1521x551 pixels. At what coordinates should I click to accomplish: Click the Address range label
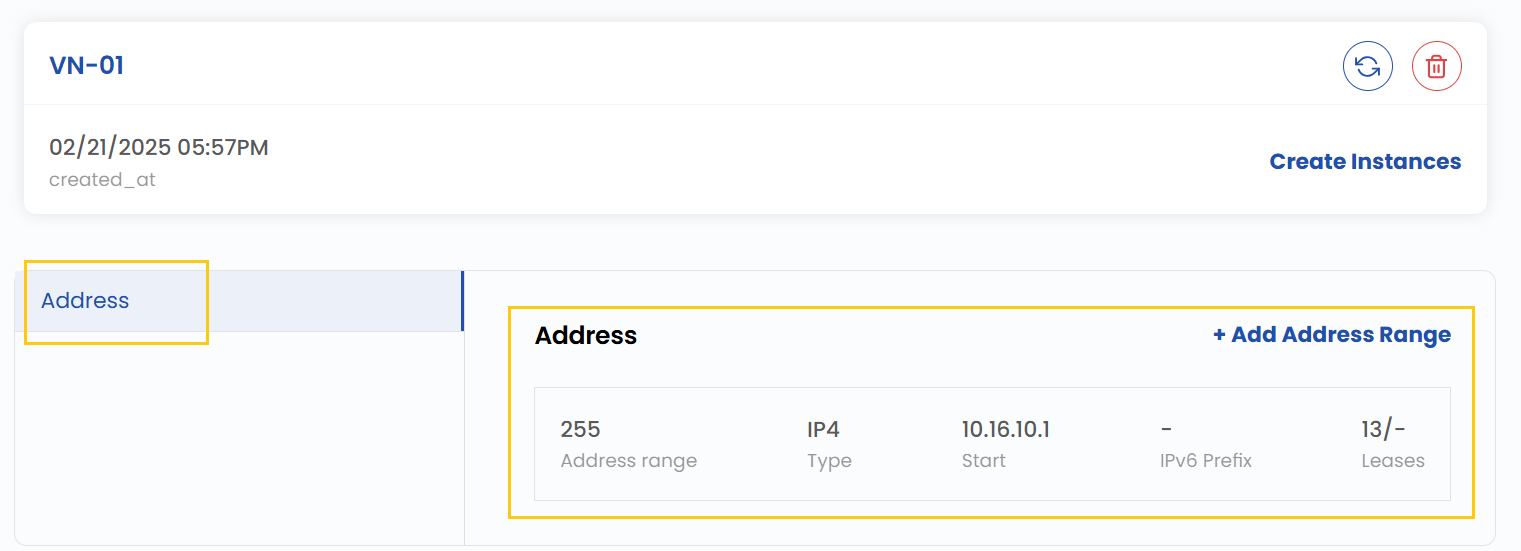pos(628,461)
